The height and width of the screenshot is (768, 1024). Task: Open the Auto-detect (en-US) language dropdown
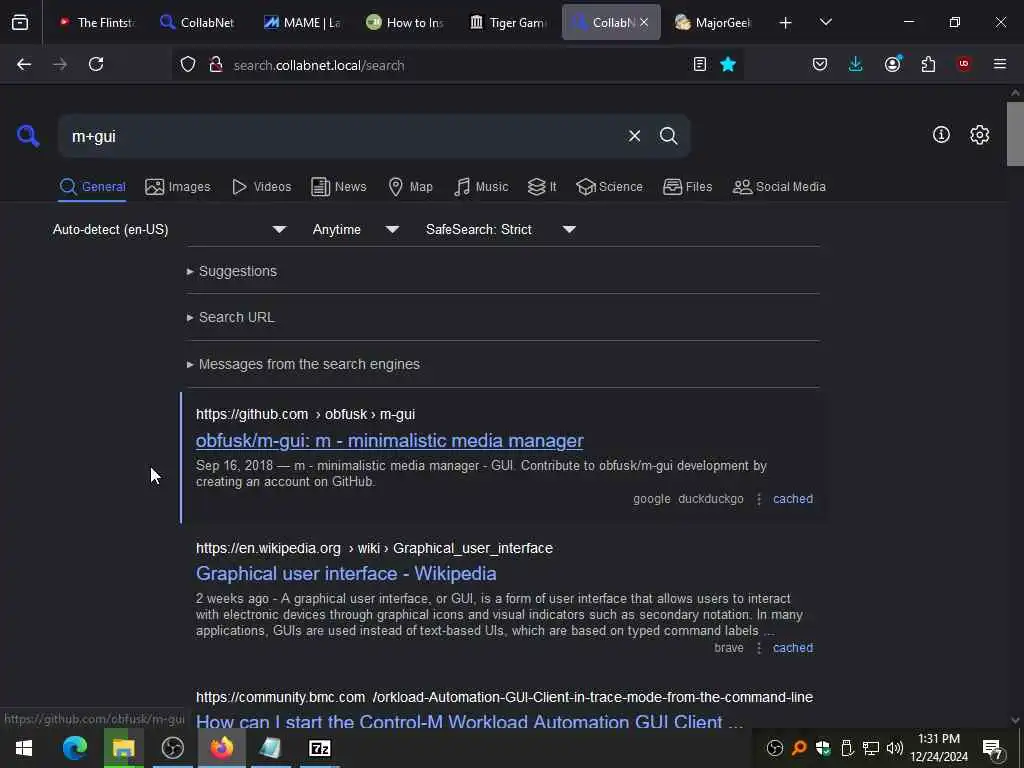170,229
